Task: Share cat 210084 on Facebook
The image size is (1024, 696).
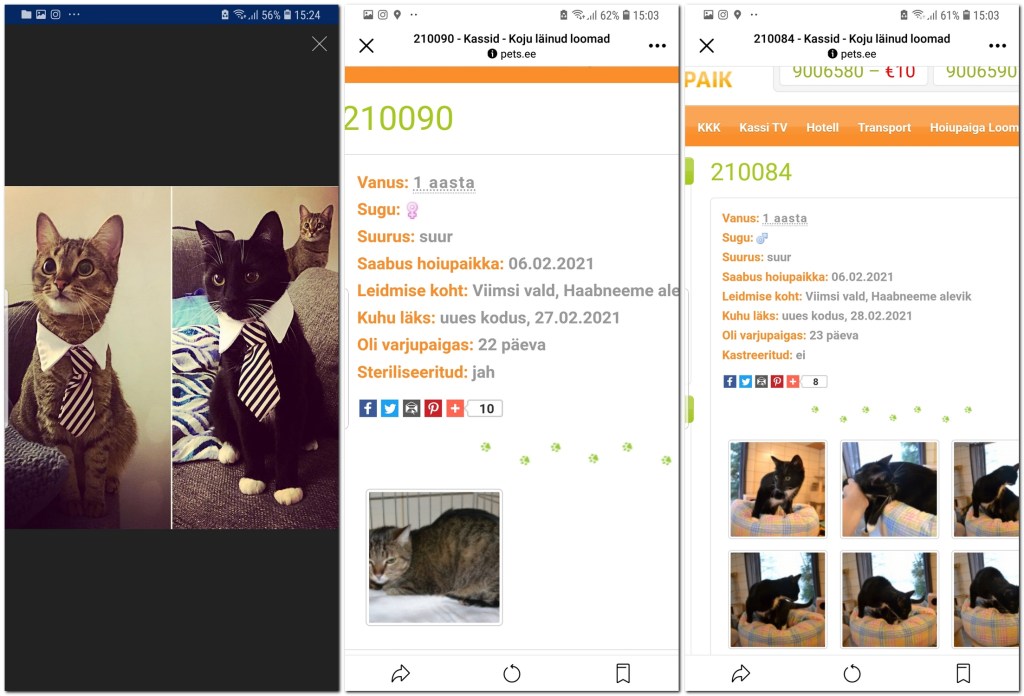Action: tap(729, 381)
